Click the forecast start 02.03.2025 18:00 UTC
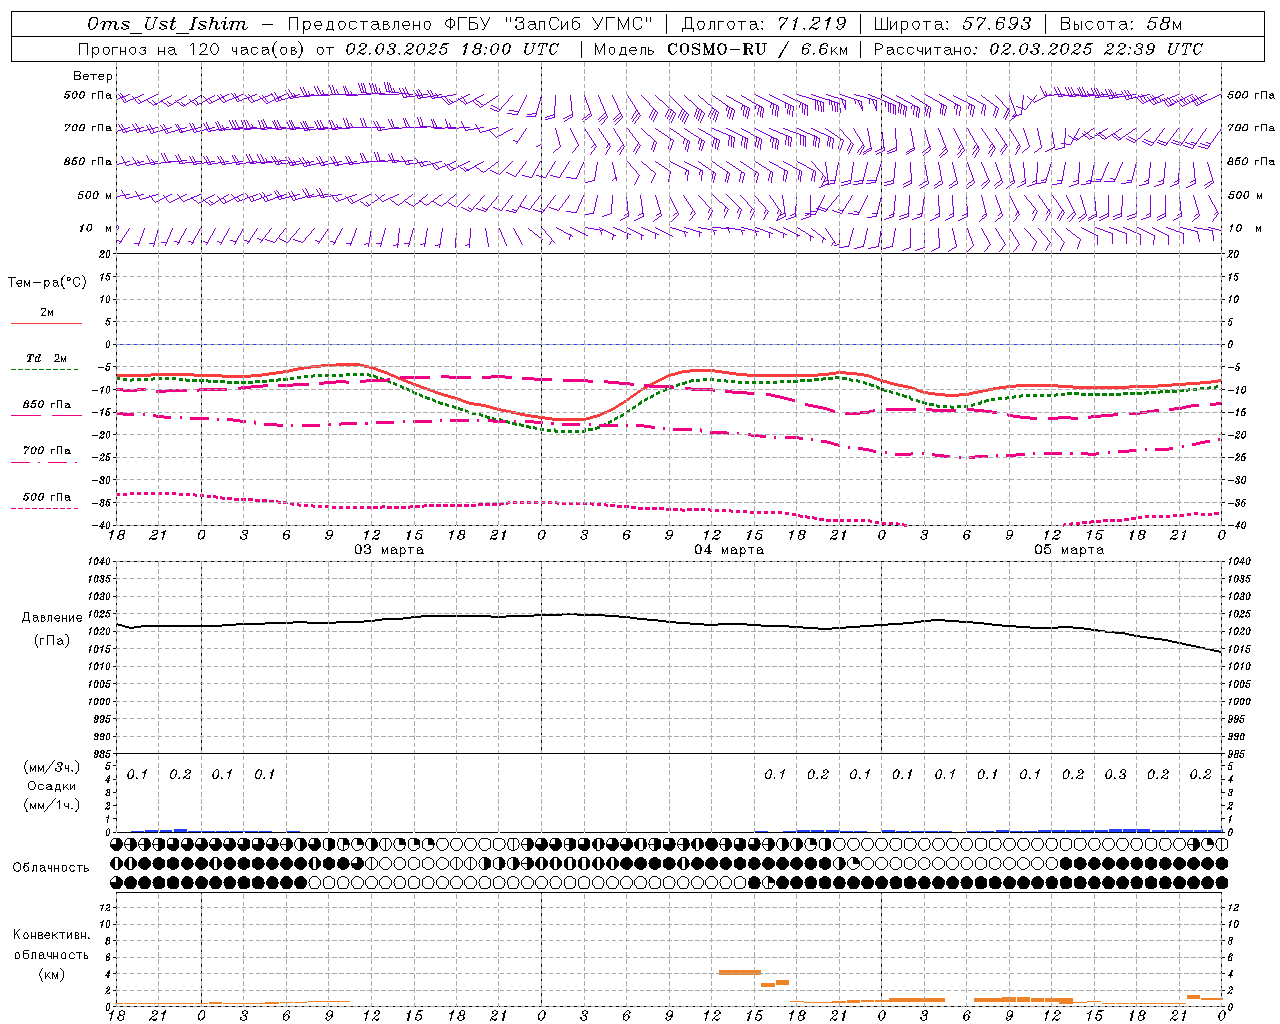Image resolution: width=1280 pixels, height=1024 pixels. coord(451,49)
